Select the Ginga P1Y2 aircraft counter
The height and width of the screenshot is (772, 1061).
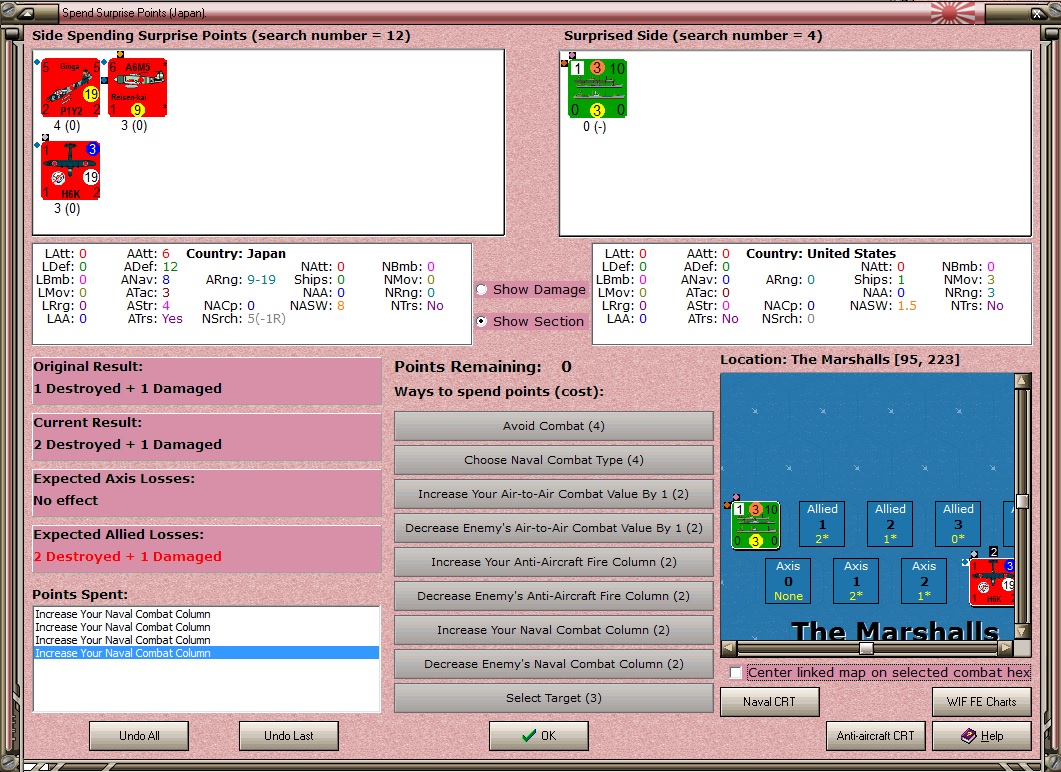click(x=70, y=87)
